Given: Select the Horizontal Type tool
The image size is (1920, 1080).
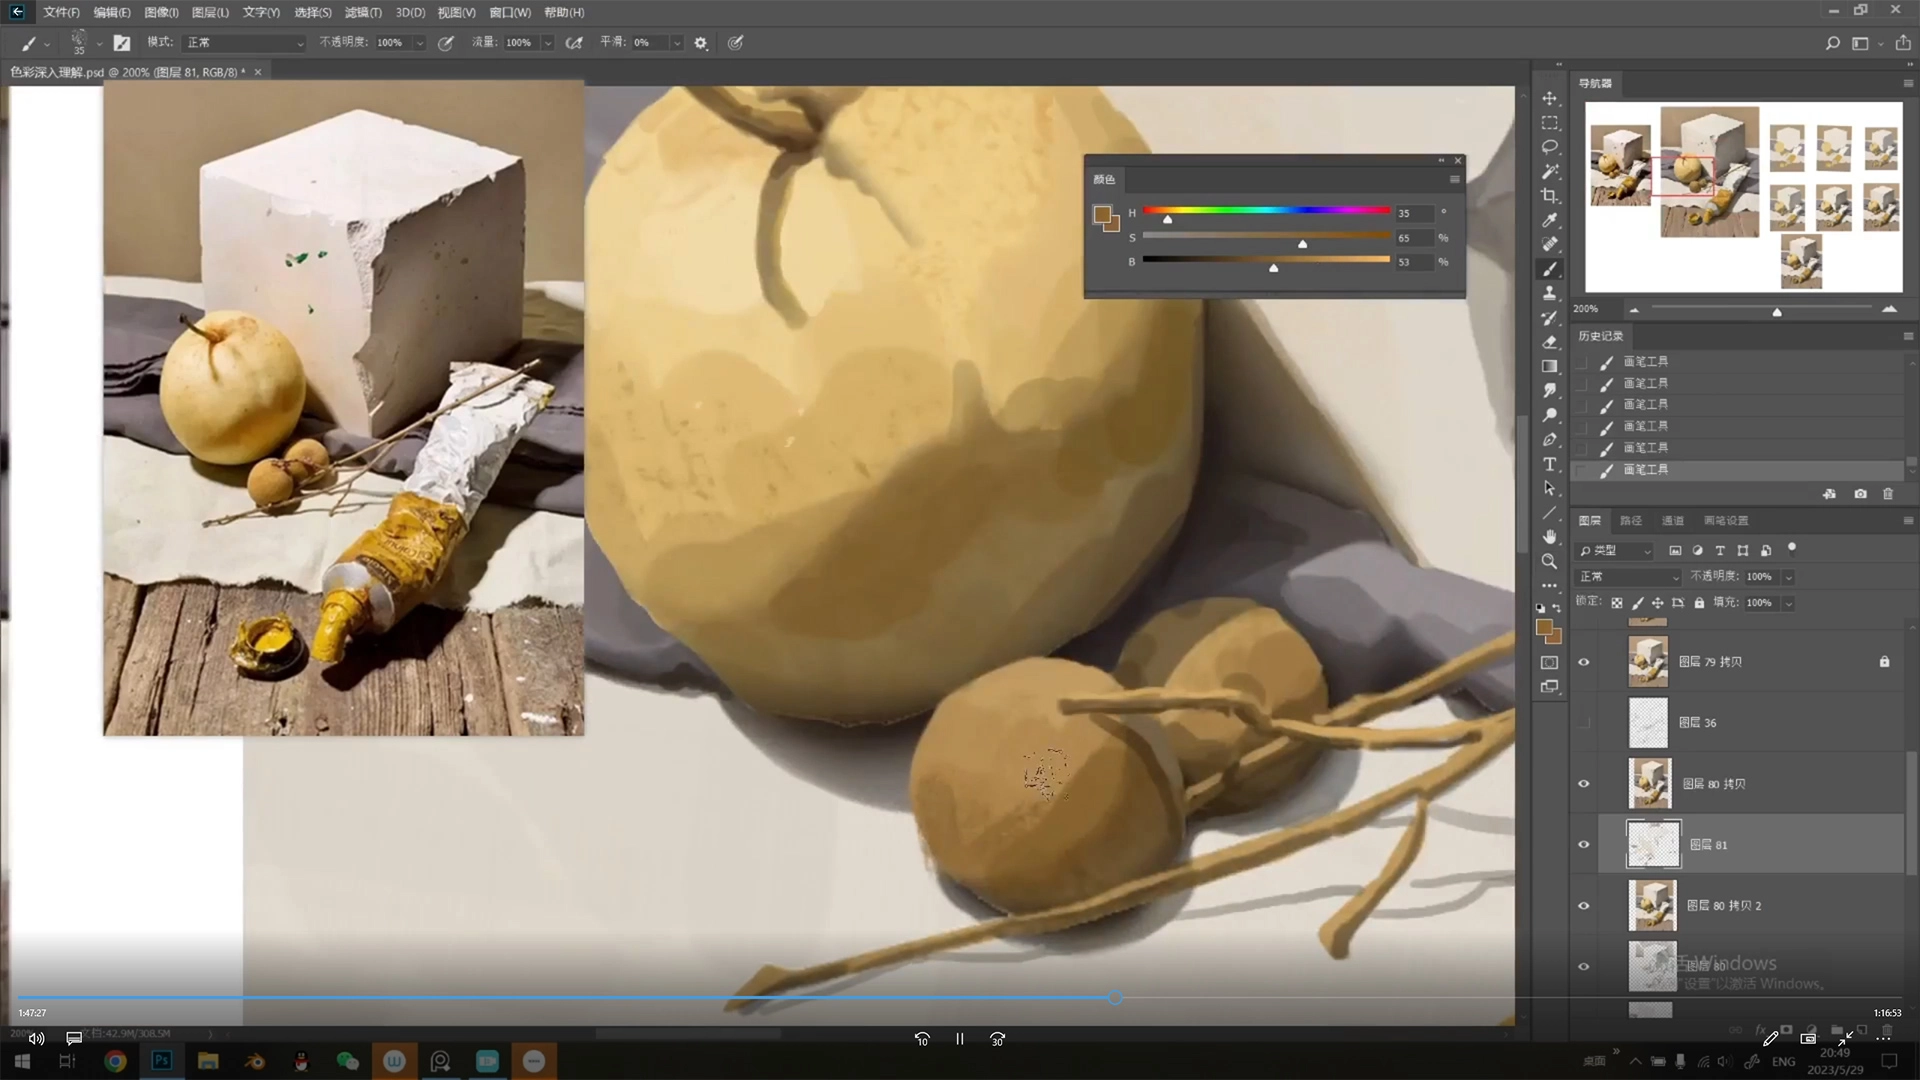Looking at the screenshot, I should 1549,465.
